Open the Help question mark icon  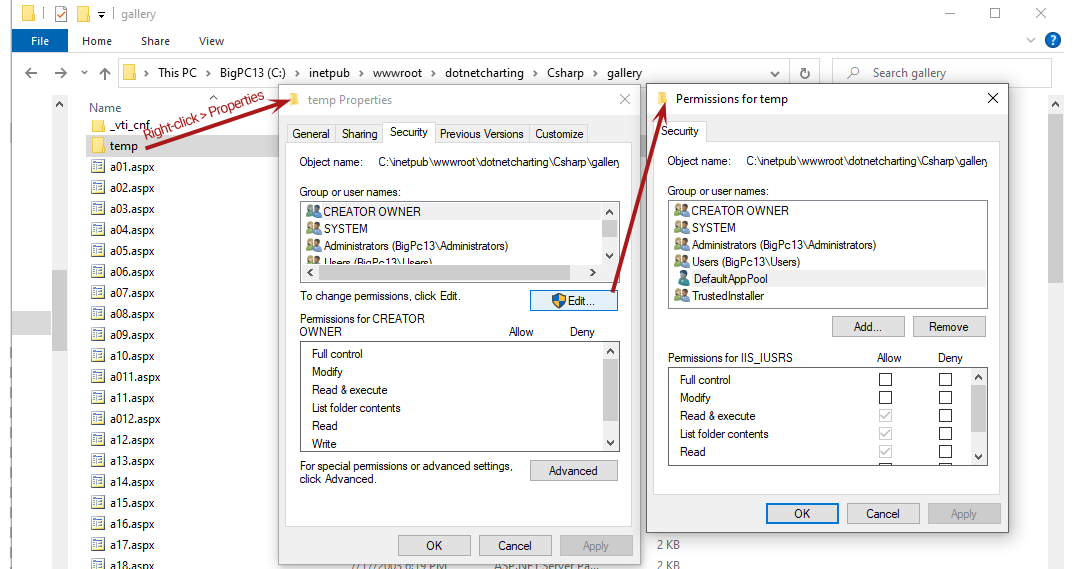tap(1052, 41)
